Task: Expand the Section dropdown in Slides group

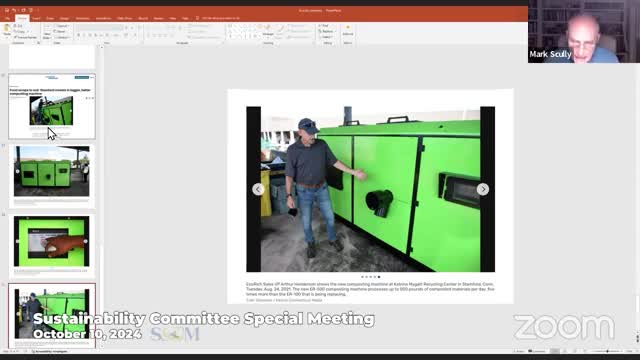Action: tap(61, 37)
